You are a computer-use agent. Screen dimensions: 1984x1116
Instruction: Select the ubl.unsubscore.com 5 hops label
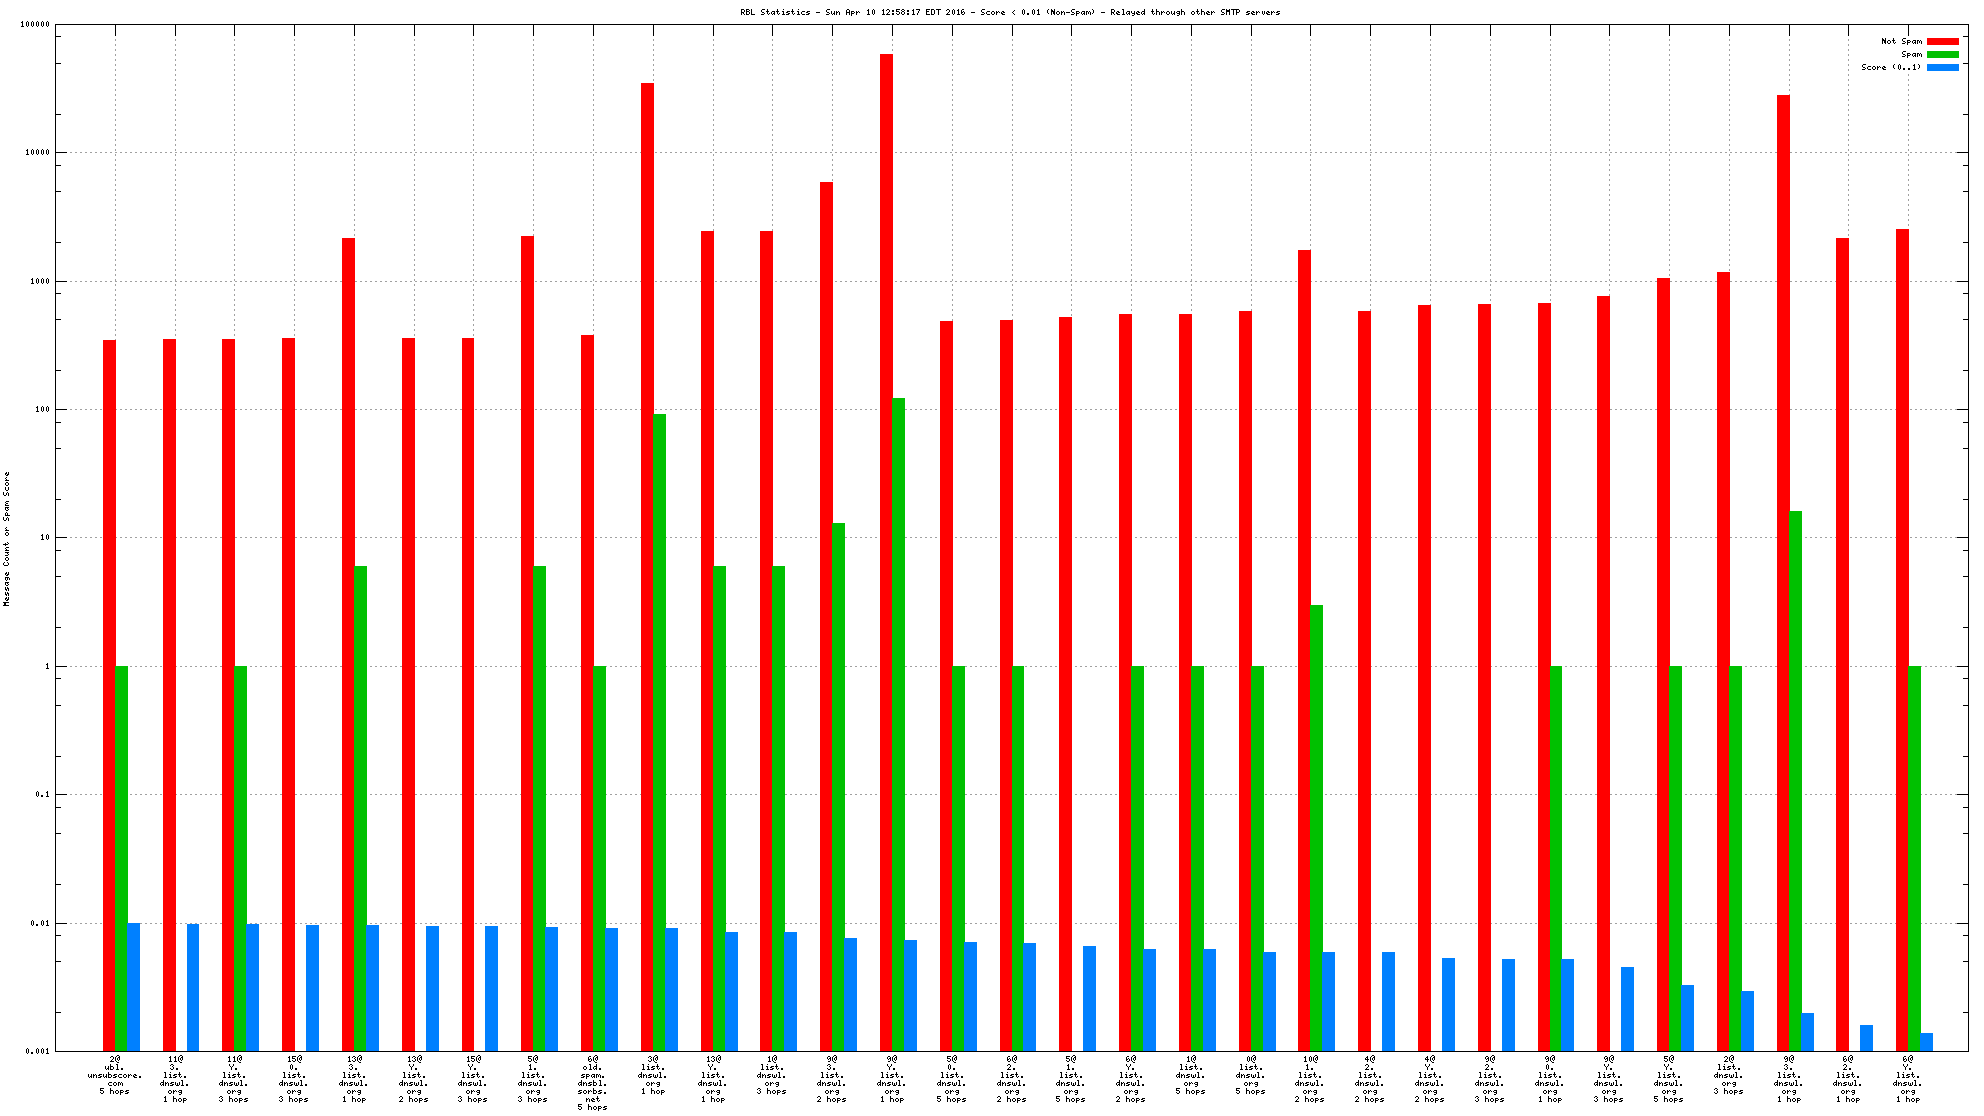115,1075
